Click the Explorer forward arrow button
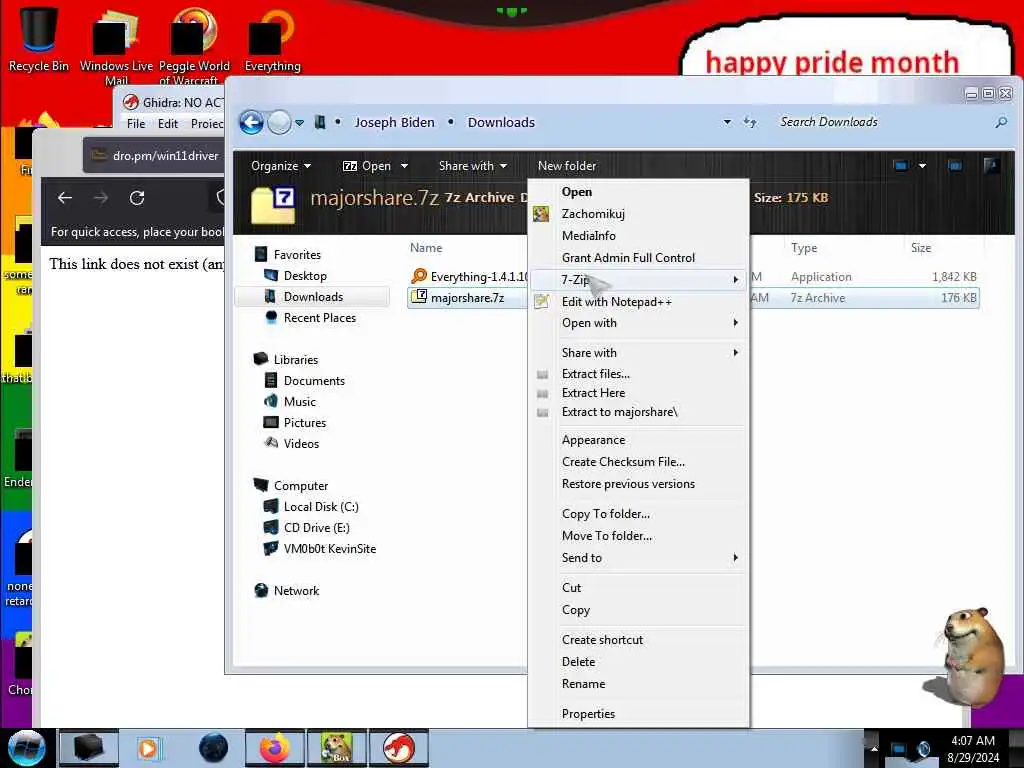The height and width of the screenshot is (768, 1024). [280, 122]
